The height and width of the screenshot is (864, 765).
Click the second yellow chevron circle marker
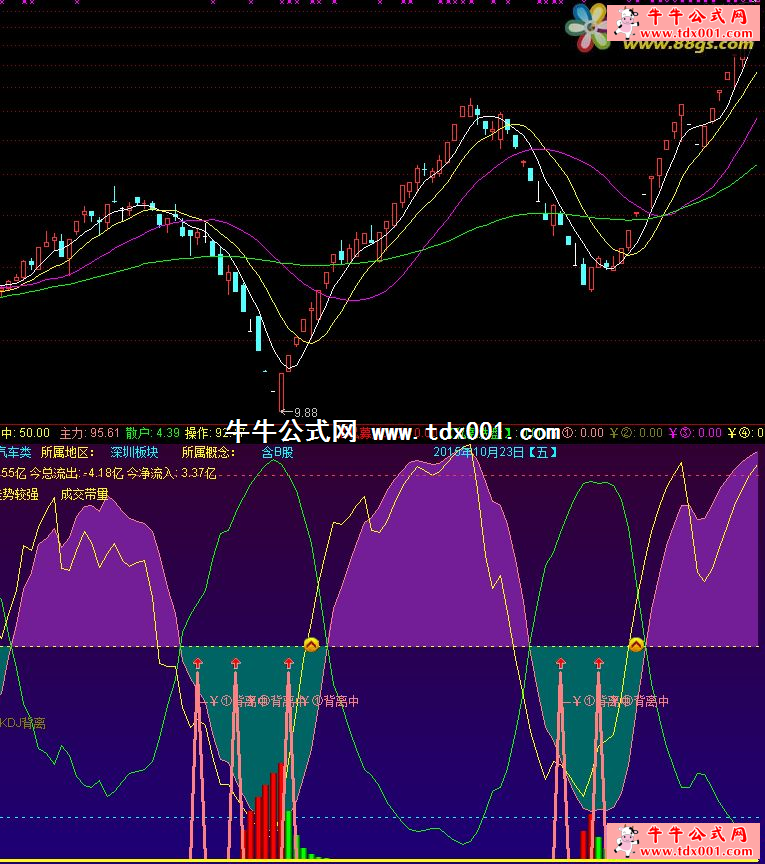pyautogui.click(x=636, y=645)
